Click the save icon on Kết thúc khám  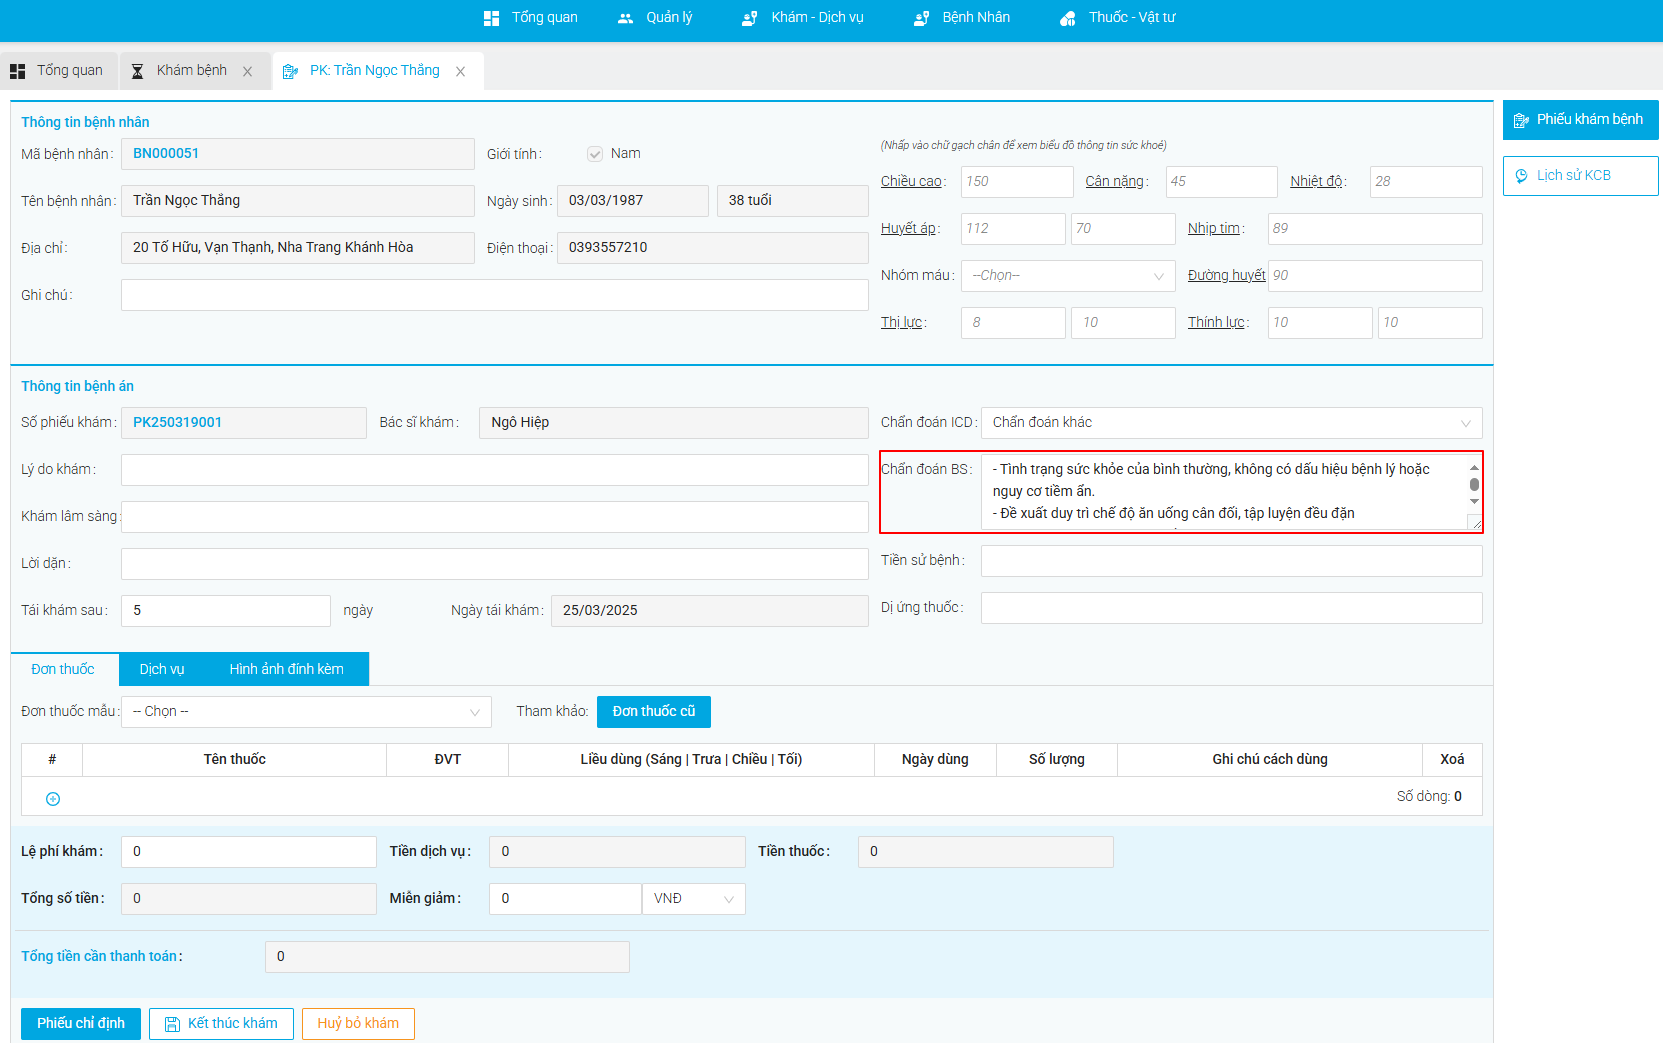[172, 1024]
